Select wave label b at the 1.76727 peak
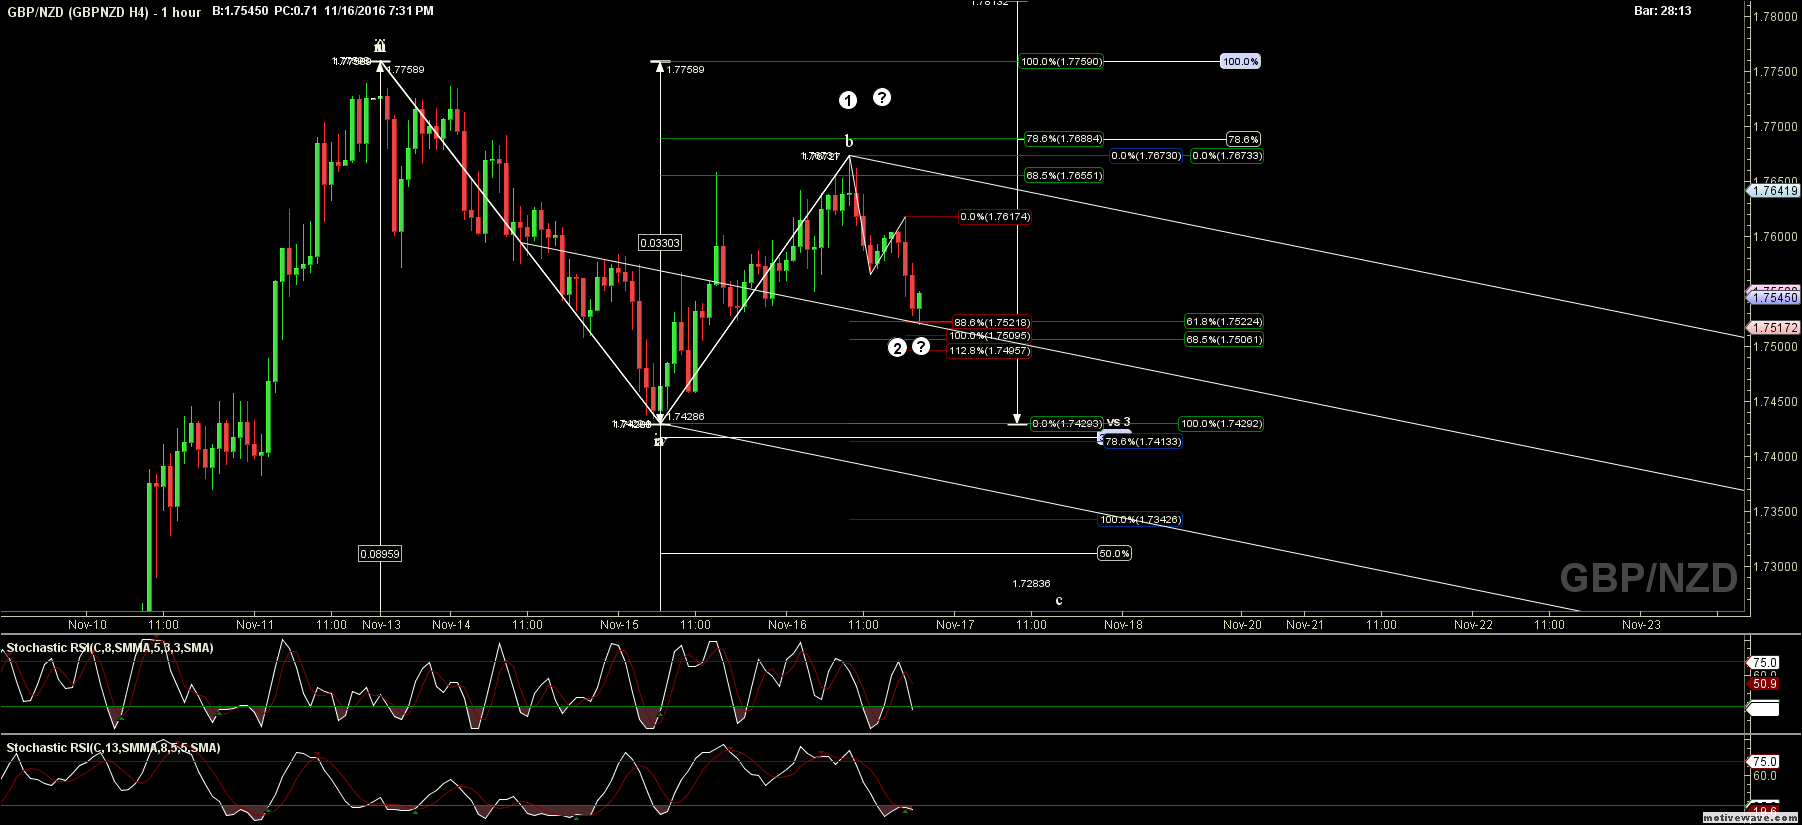The image size is (1802, 825). (x=849, y=142)
